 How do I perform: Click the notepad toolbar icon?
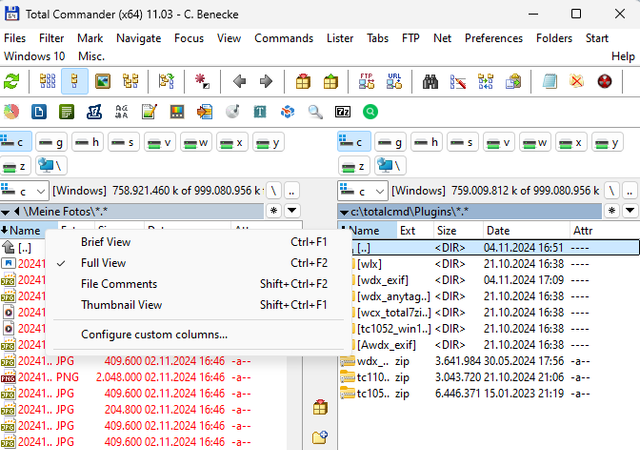pos(549,81)
